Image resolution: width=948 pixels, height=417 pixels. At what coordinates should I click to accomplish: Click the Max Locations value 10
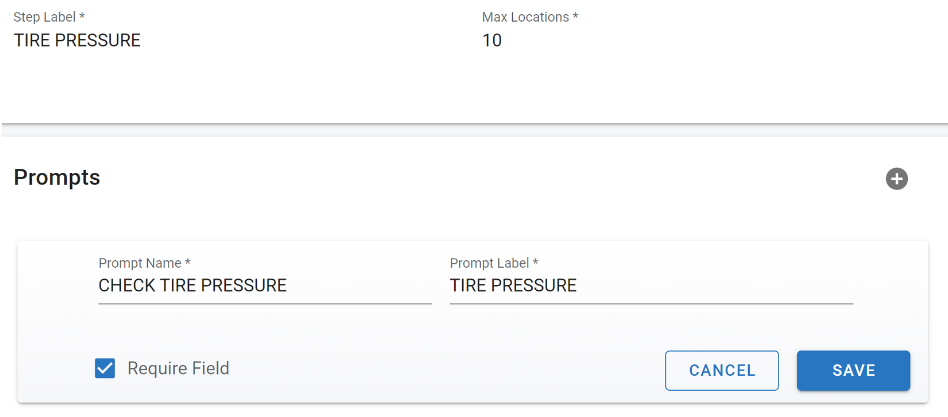pyautogui.click(x=492, y=41)
